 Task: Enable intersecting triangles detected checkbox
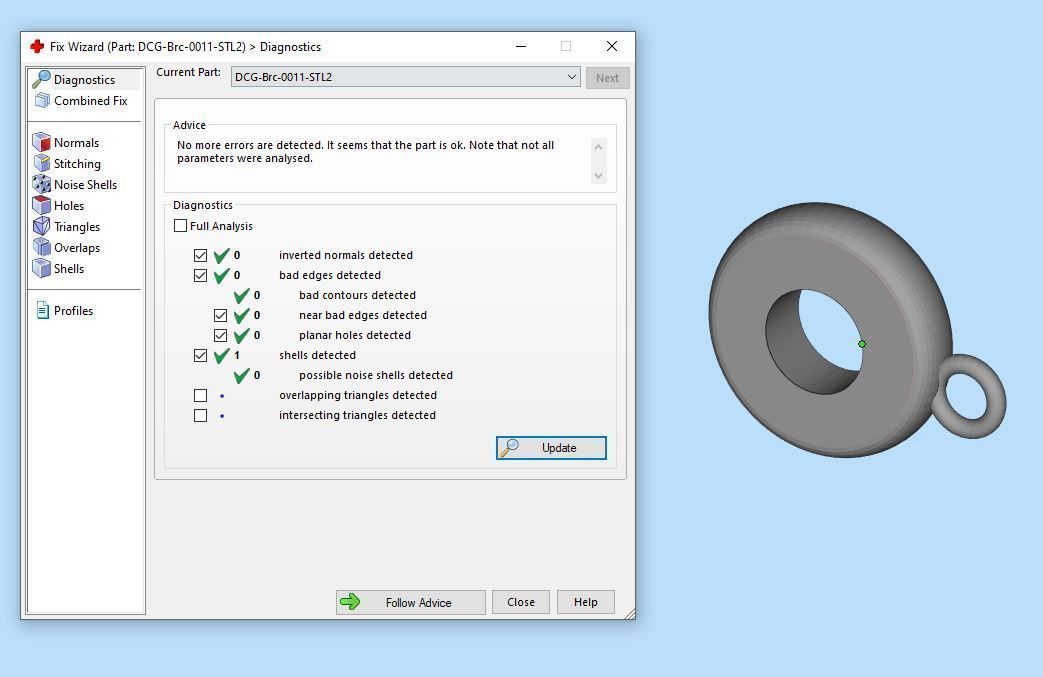pos(200,415)
